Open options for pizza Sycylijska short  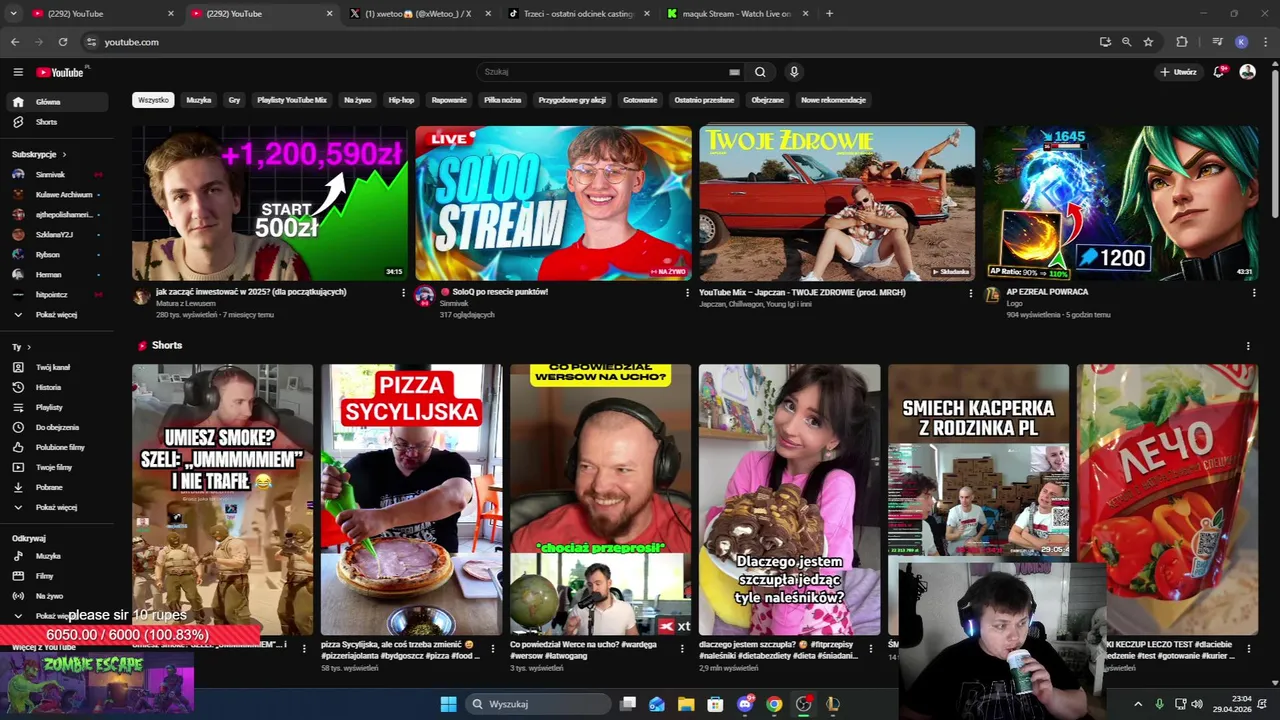pos(492,649)
